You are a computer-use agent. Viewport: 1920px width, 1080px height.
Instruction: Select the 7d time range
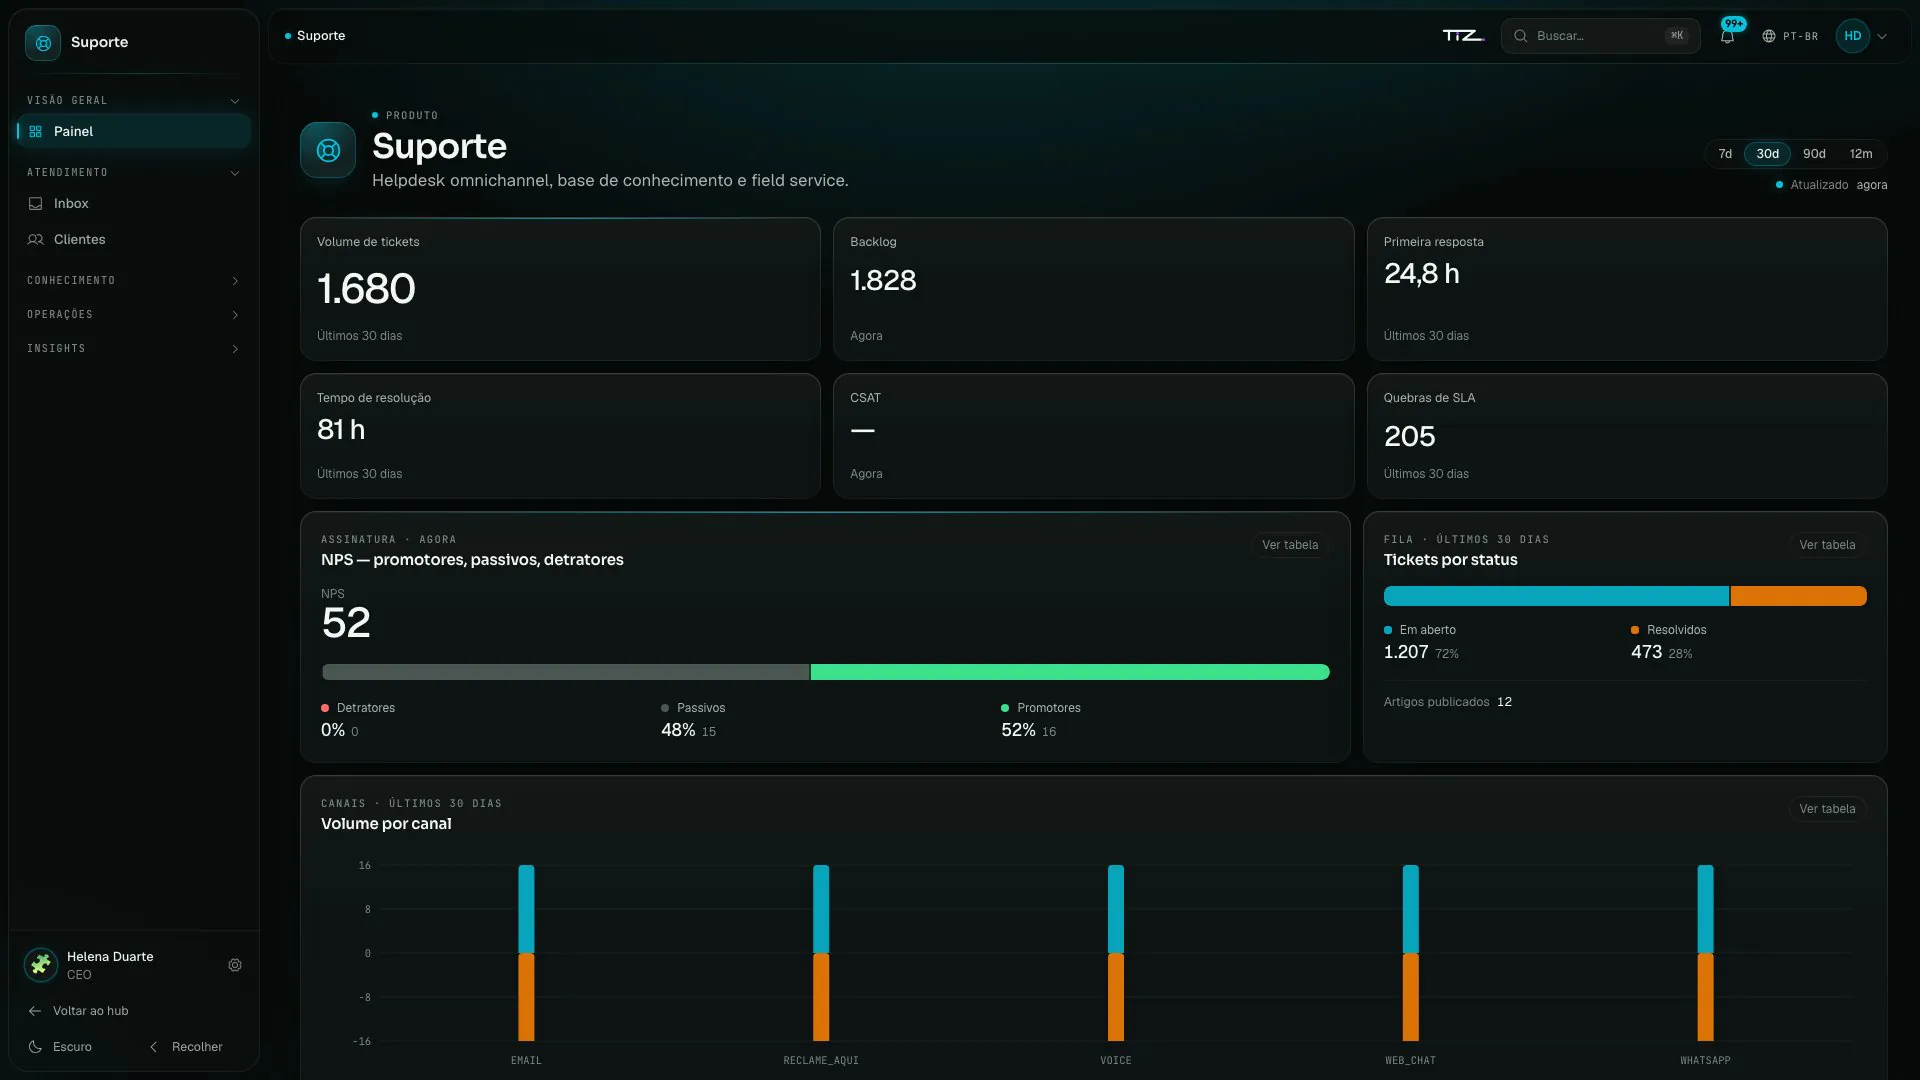point(1725,154)
